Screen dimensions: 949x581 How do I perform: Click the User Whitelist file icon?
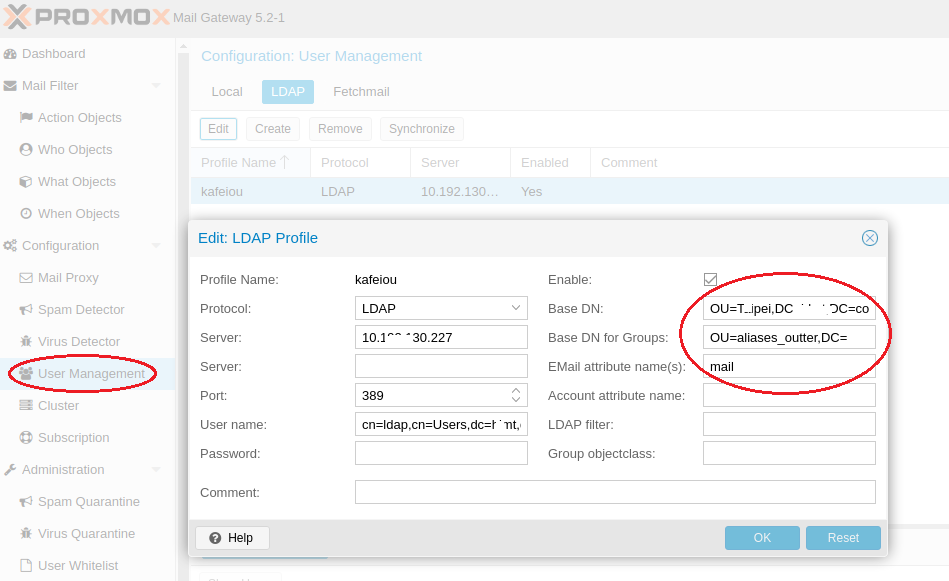(26, 565)
